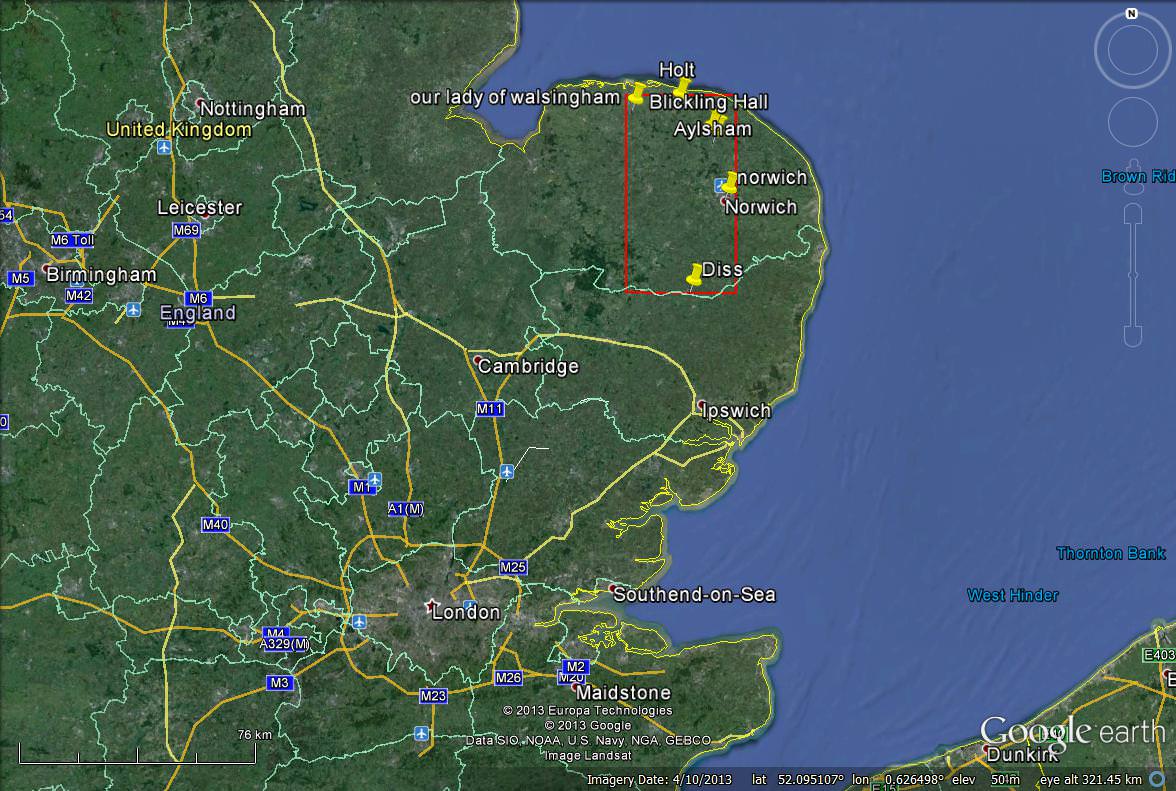Click the A329(M) road shield
Image resolution: width=1176 pixels, height=791 pixels.
point(285,644)
